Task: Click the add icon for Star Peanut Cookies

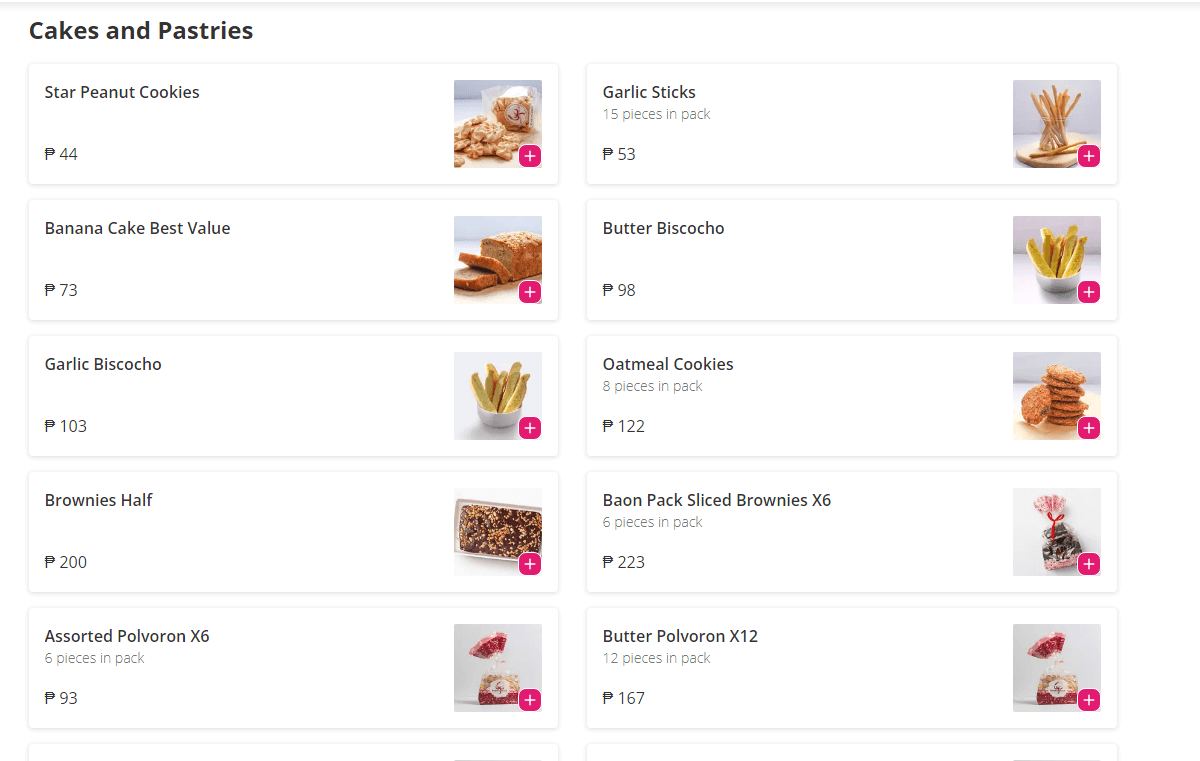Action: (531, 156)
